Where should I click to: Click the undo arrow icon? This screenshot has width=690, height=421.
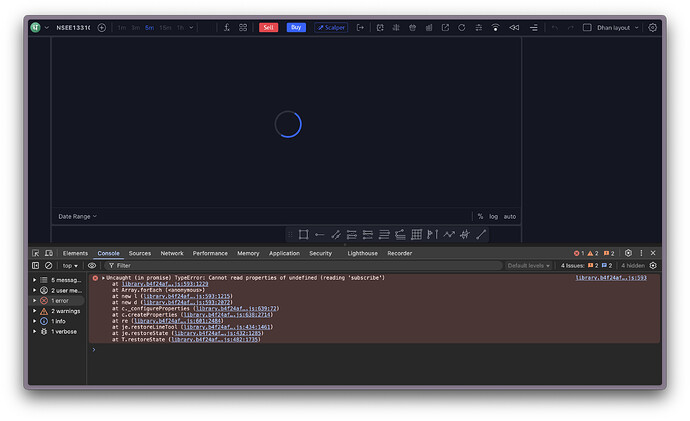click(x=554, y=28)
